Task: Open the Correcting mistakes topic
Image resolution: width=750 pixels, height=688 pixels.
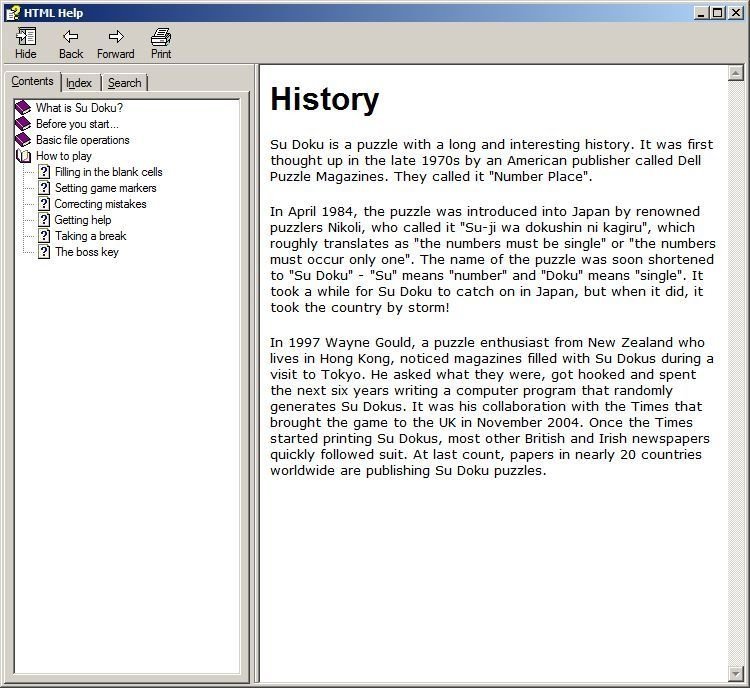Action: (x=100, y=204)
